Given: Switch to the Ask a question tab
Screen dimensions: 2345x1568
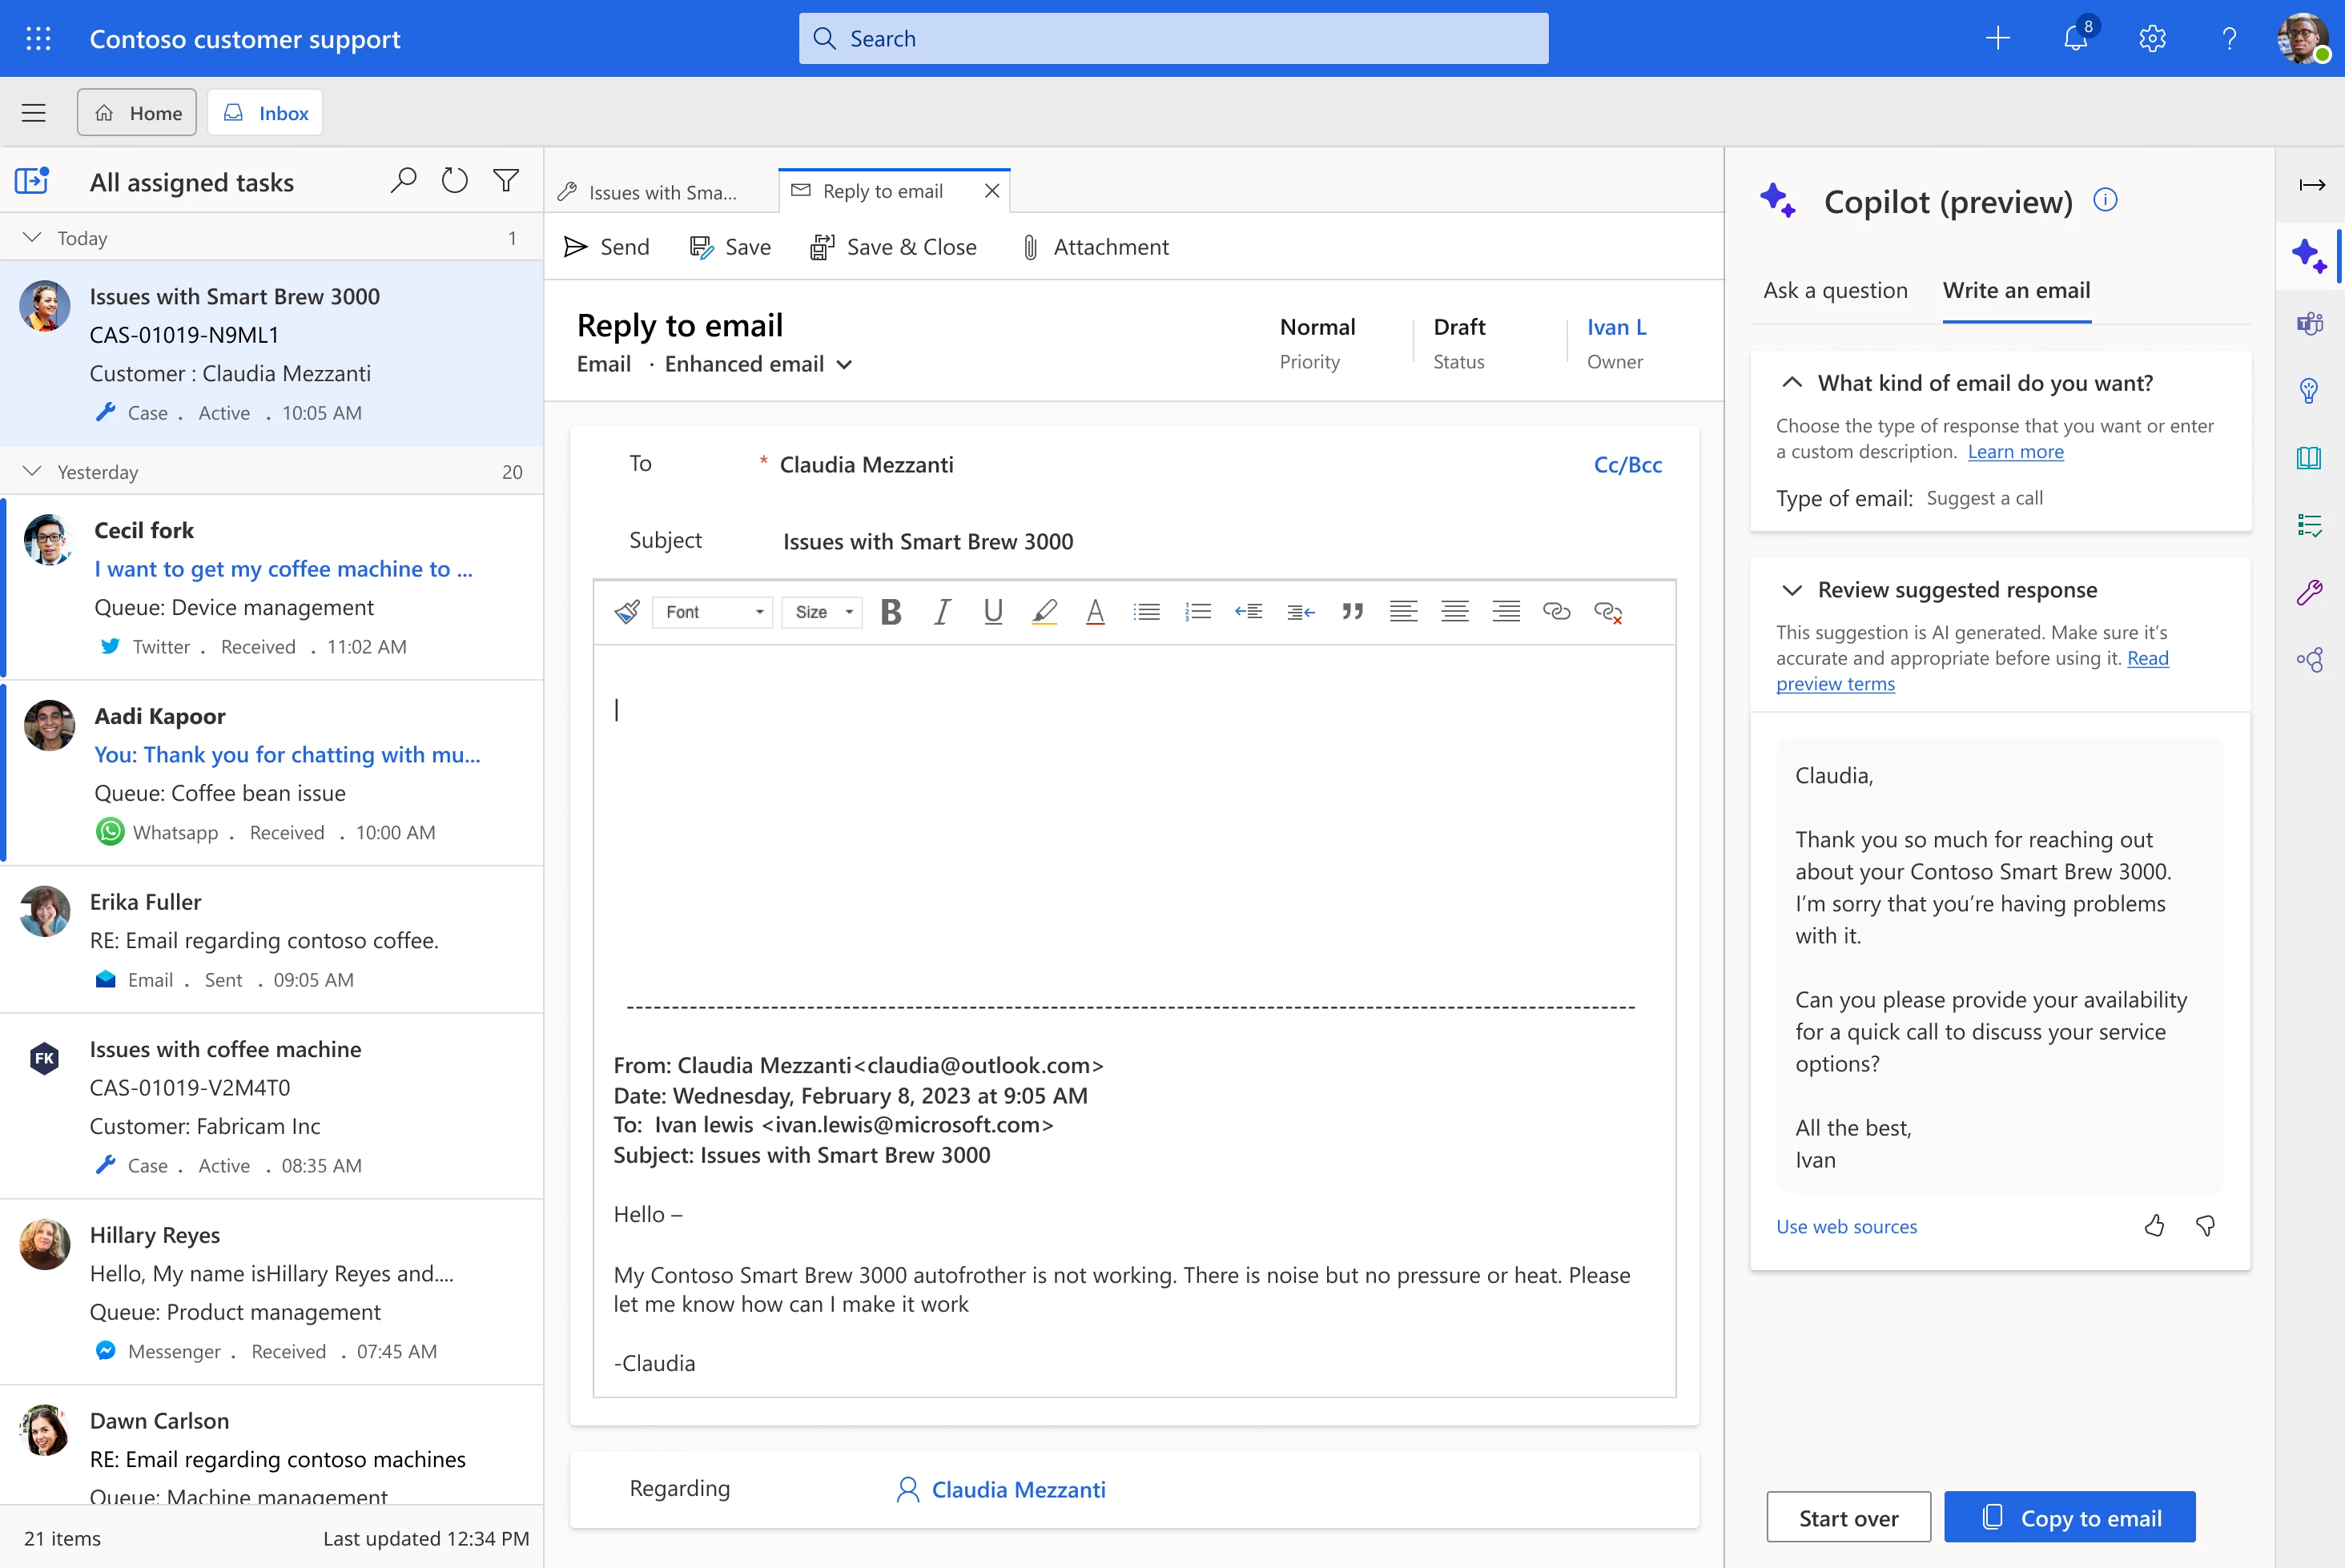Looking at the screenshot, I should [x=1835, y=290].
